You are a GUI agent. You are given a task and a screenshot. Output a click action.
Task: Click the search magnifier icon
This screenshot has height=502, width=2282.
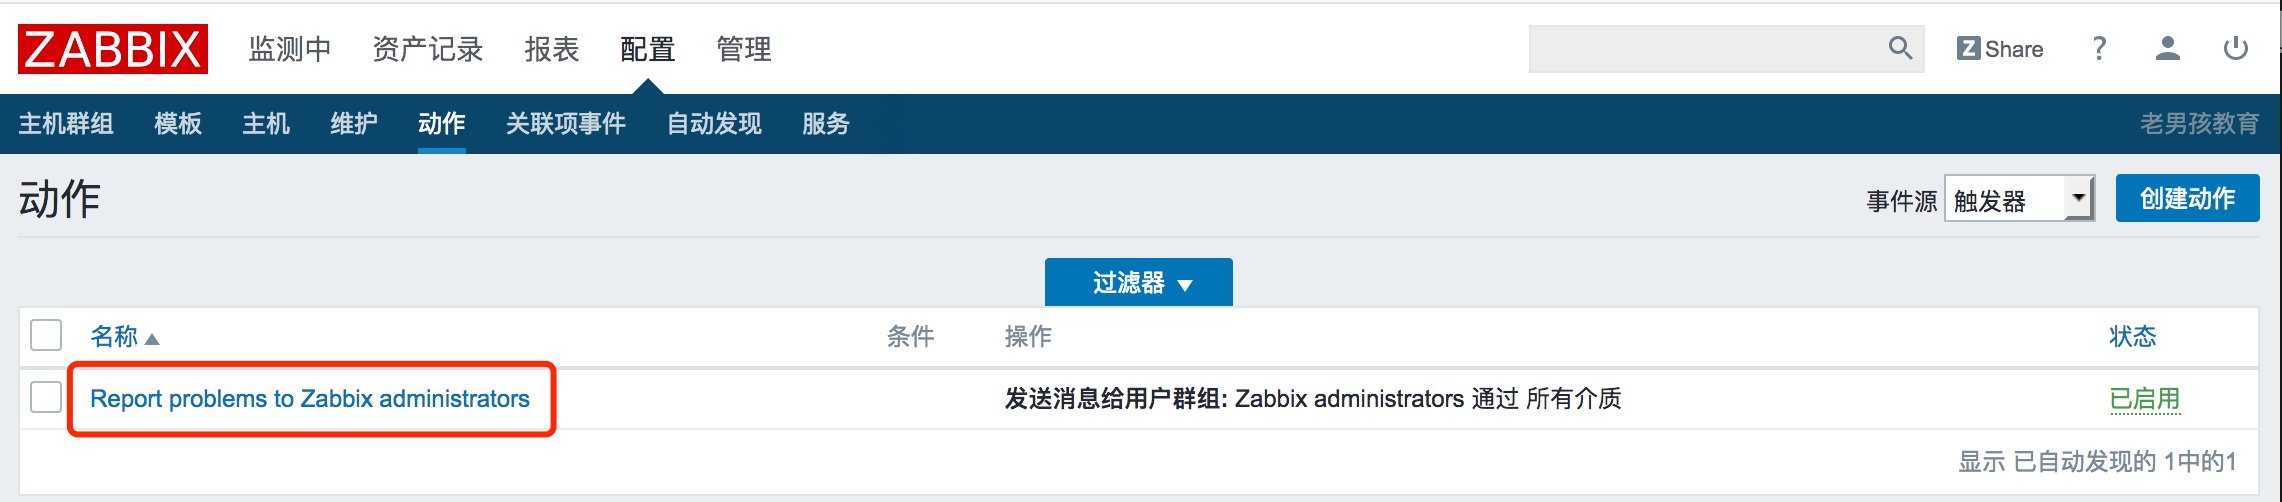point(1900,48)
